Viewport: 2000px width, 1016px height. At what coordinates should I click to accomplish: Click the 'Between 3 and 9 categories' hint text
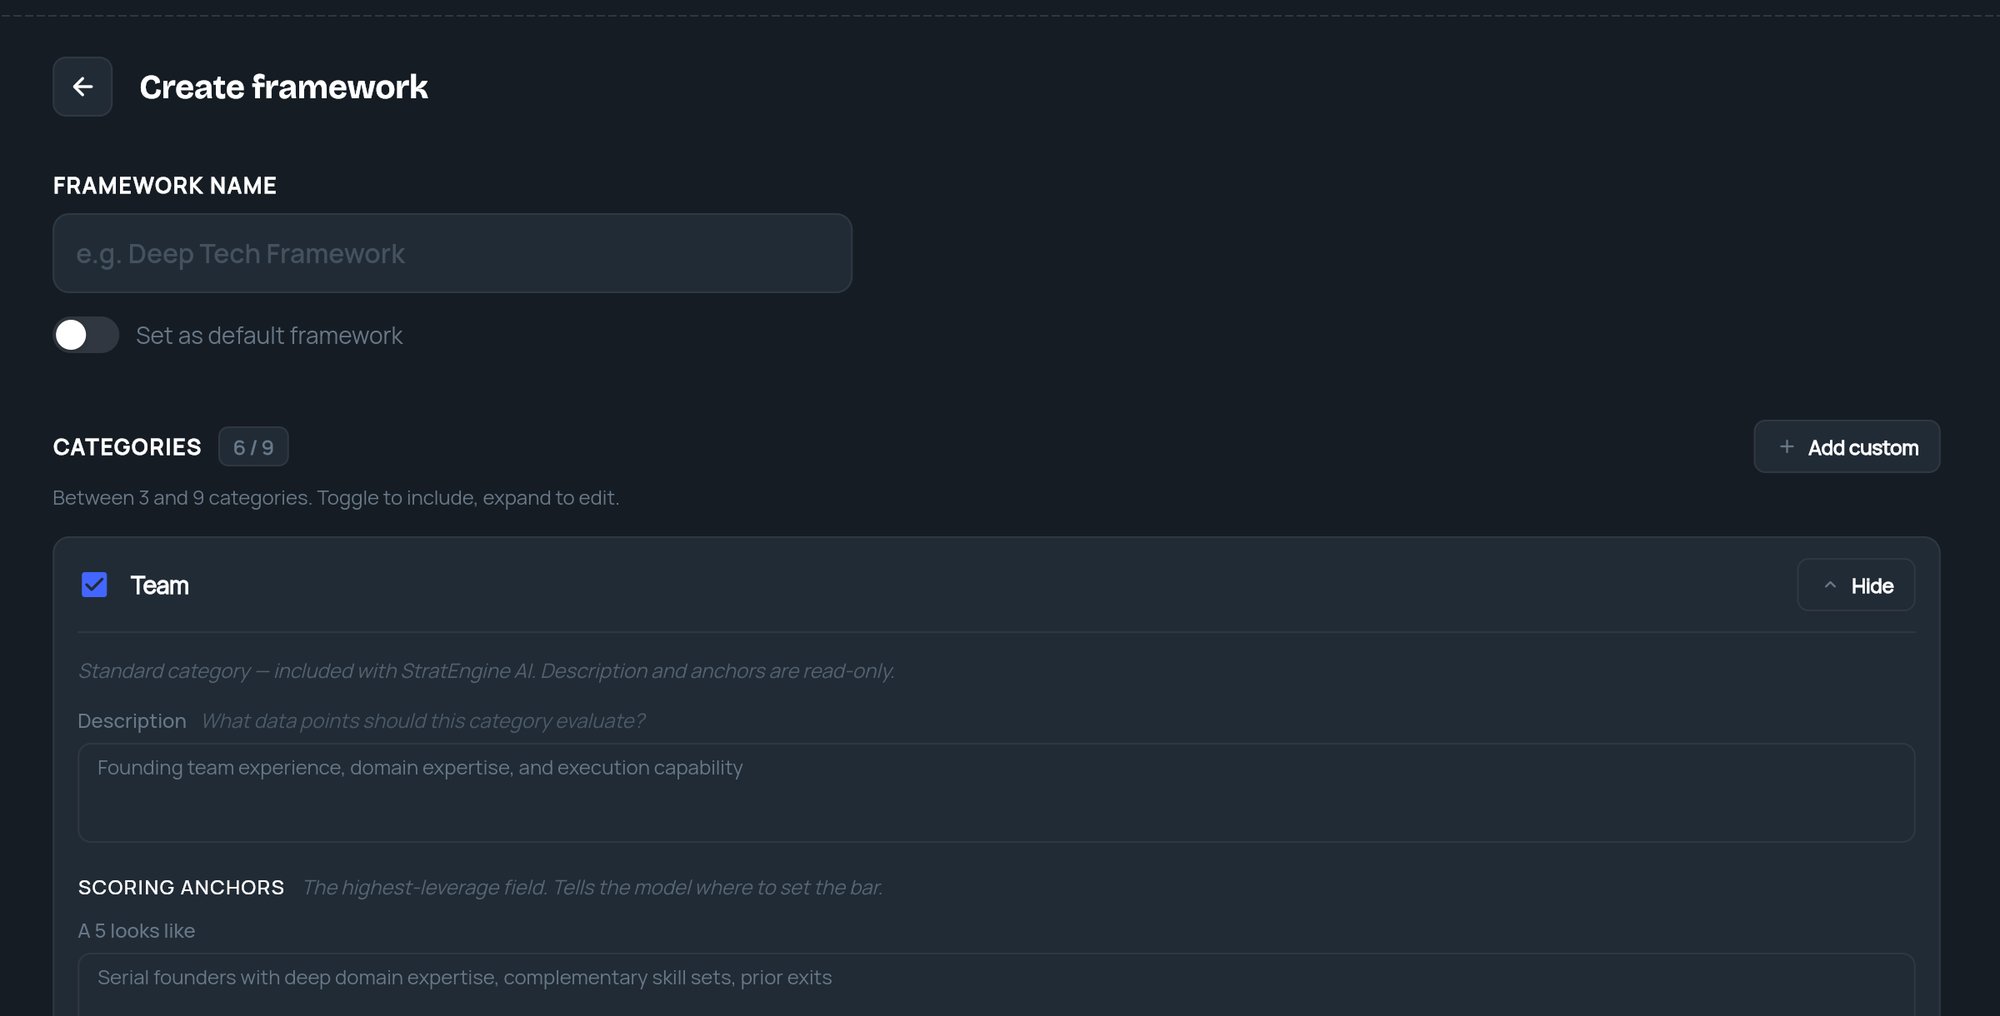tap(336, 498)
